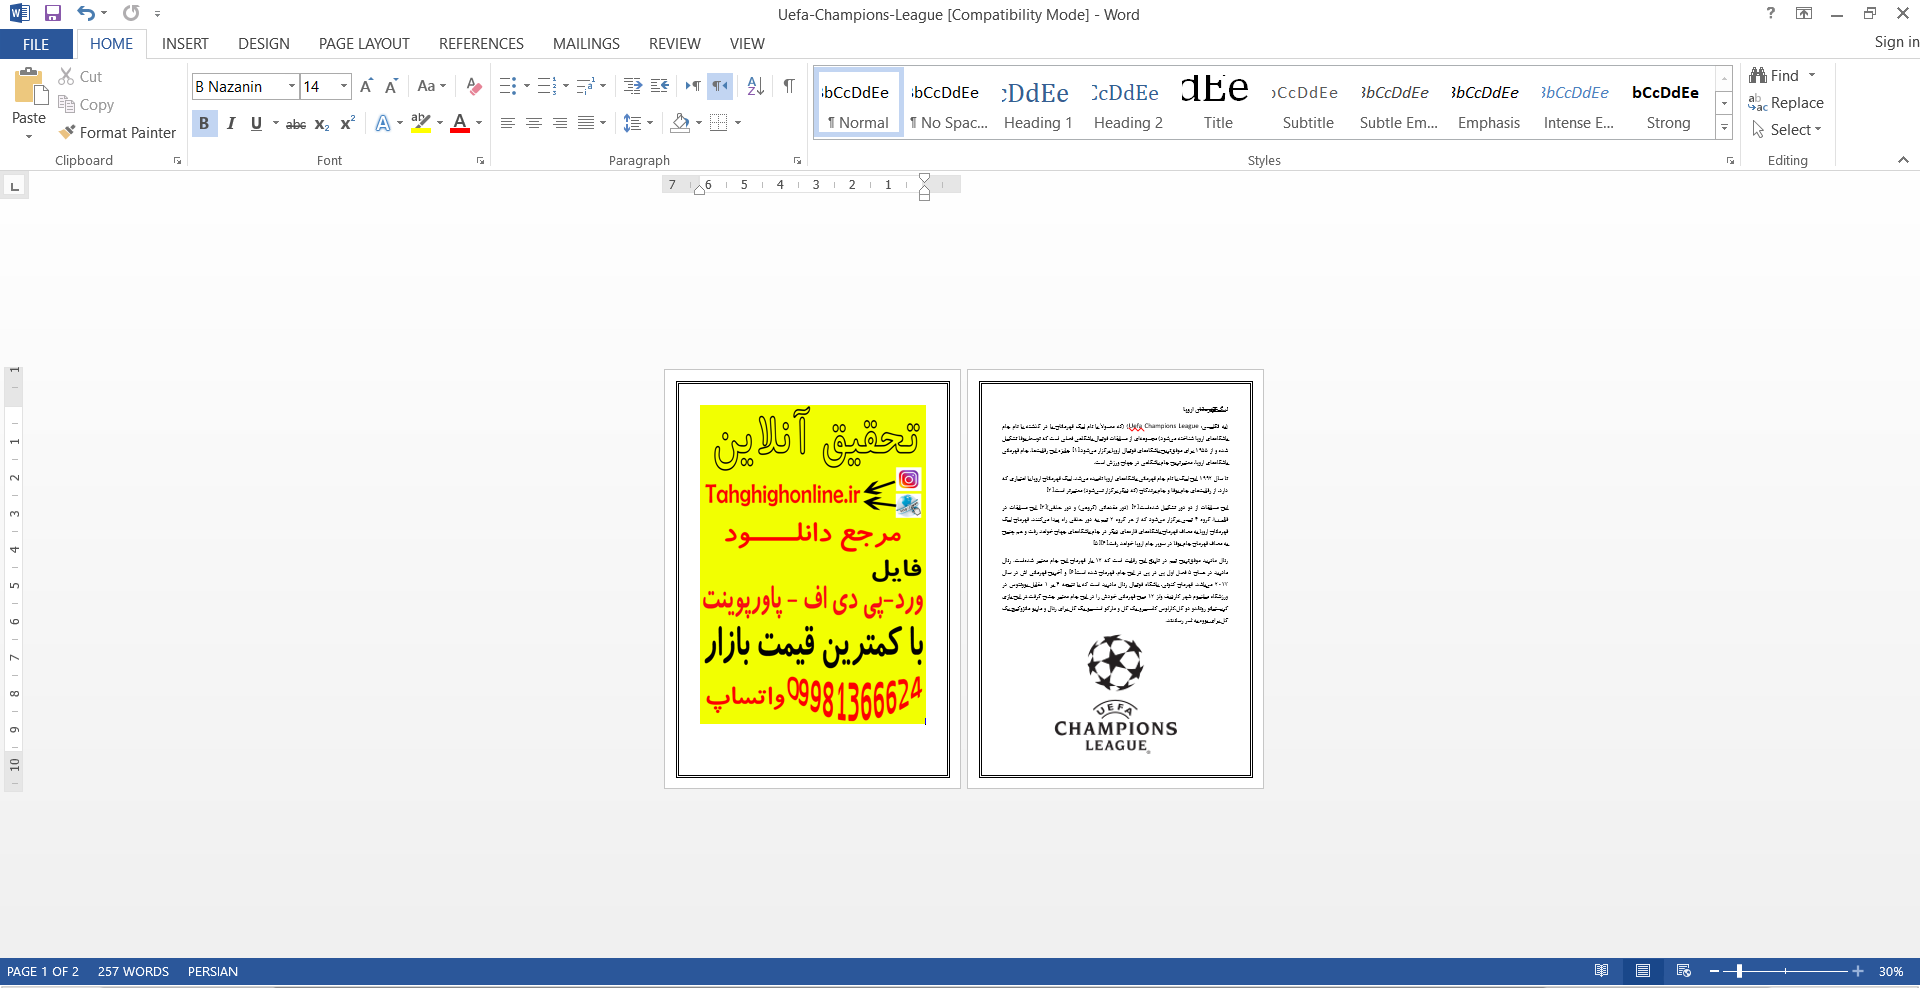The width and height of the screenshot is (1926, 988).
Task: Switch to the DESIGN tab
Action: (x=264, y=44)
